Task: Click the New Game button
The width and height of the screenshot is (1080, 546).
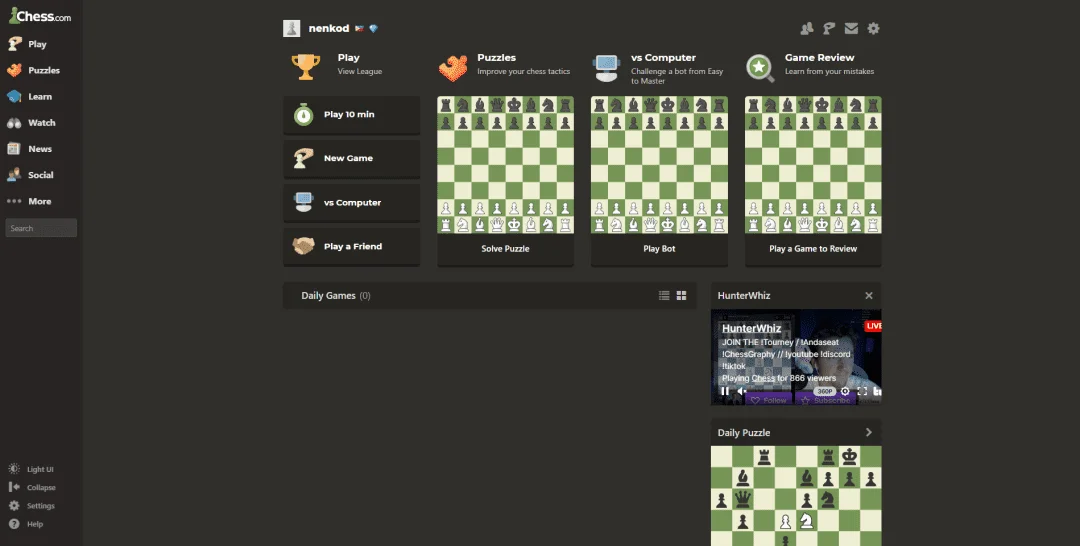Action: (x=351, y=158)
